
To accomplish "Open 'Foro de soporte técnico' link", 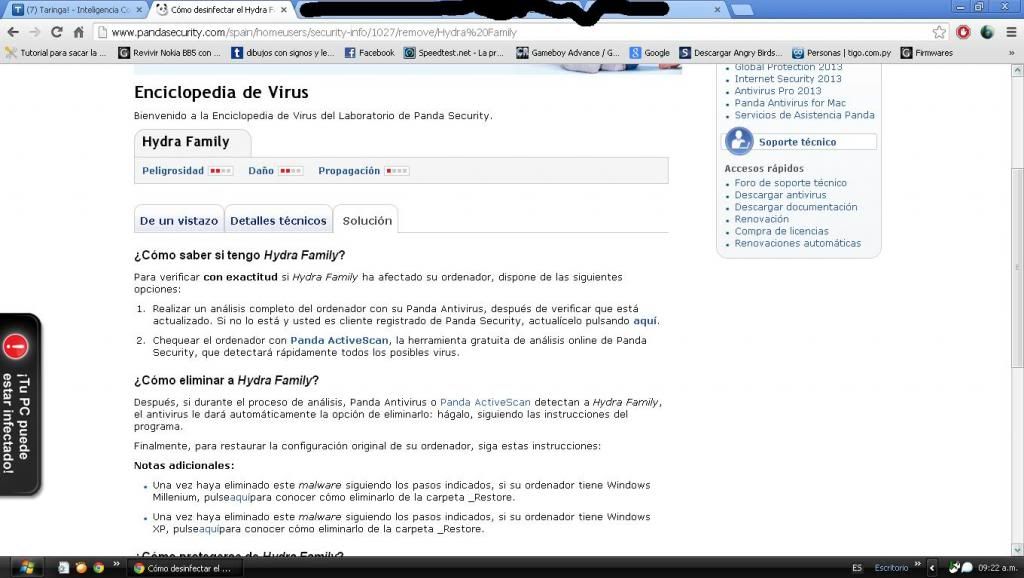I will (x=790, y=183).
